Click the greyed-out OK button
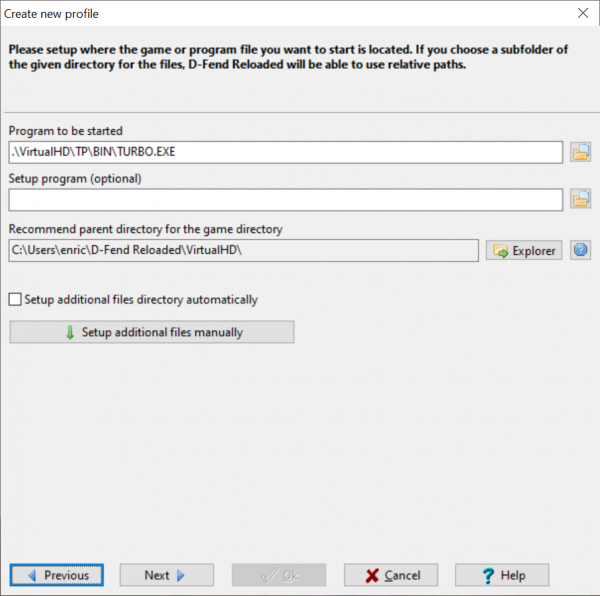Image resolution: width=600 pixels, height=596 pixels. click(278, 575)
